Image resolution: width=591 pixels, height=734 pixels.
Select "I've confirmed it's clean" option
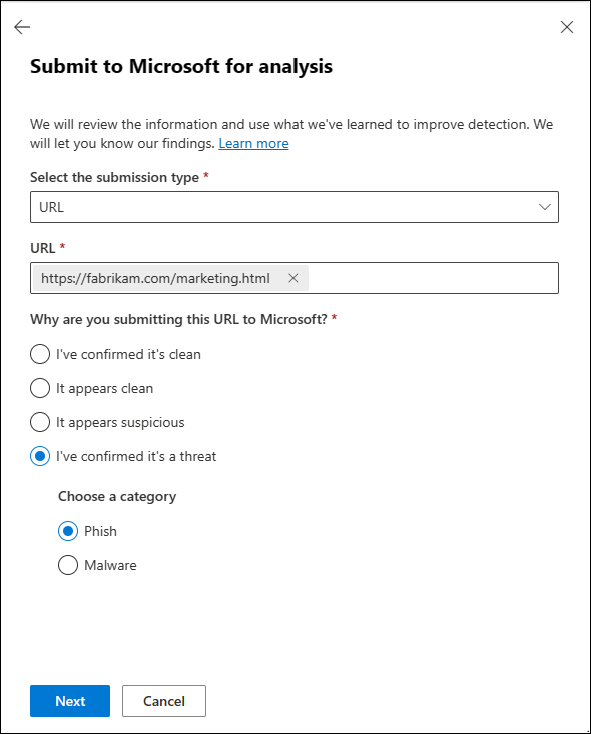(40, 354)
